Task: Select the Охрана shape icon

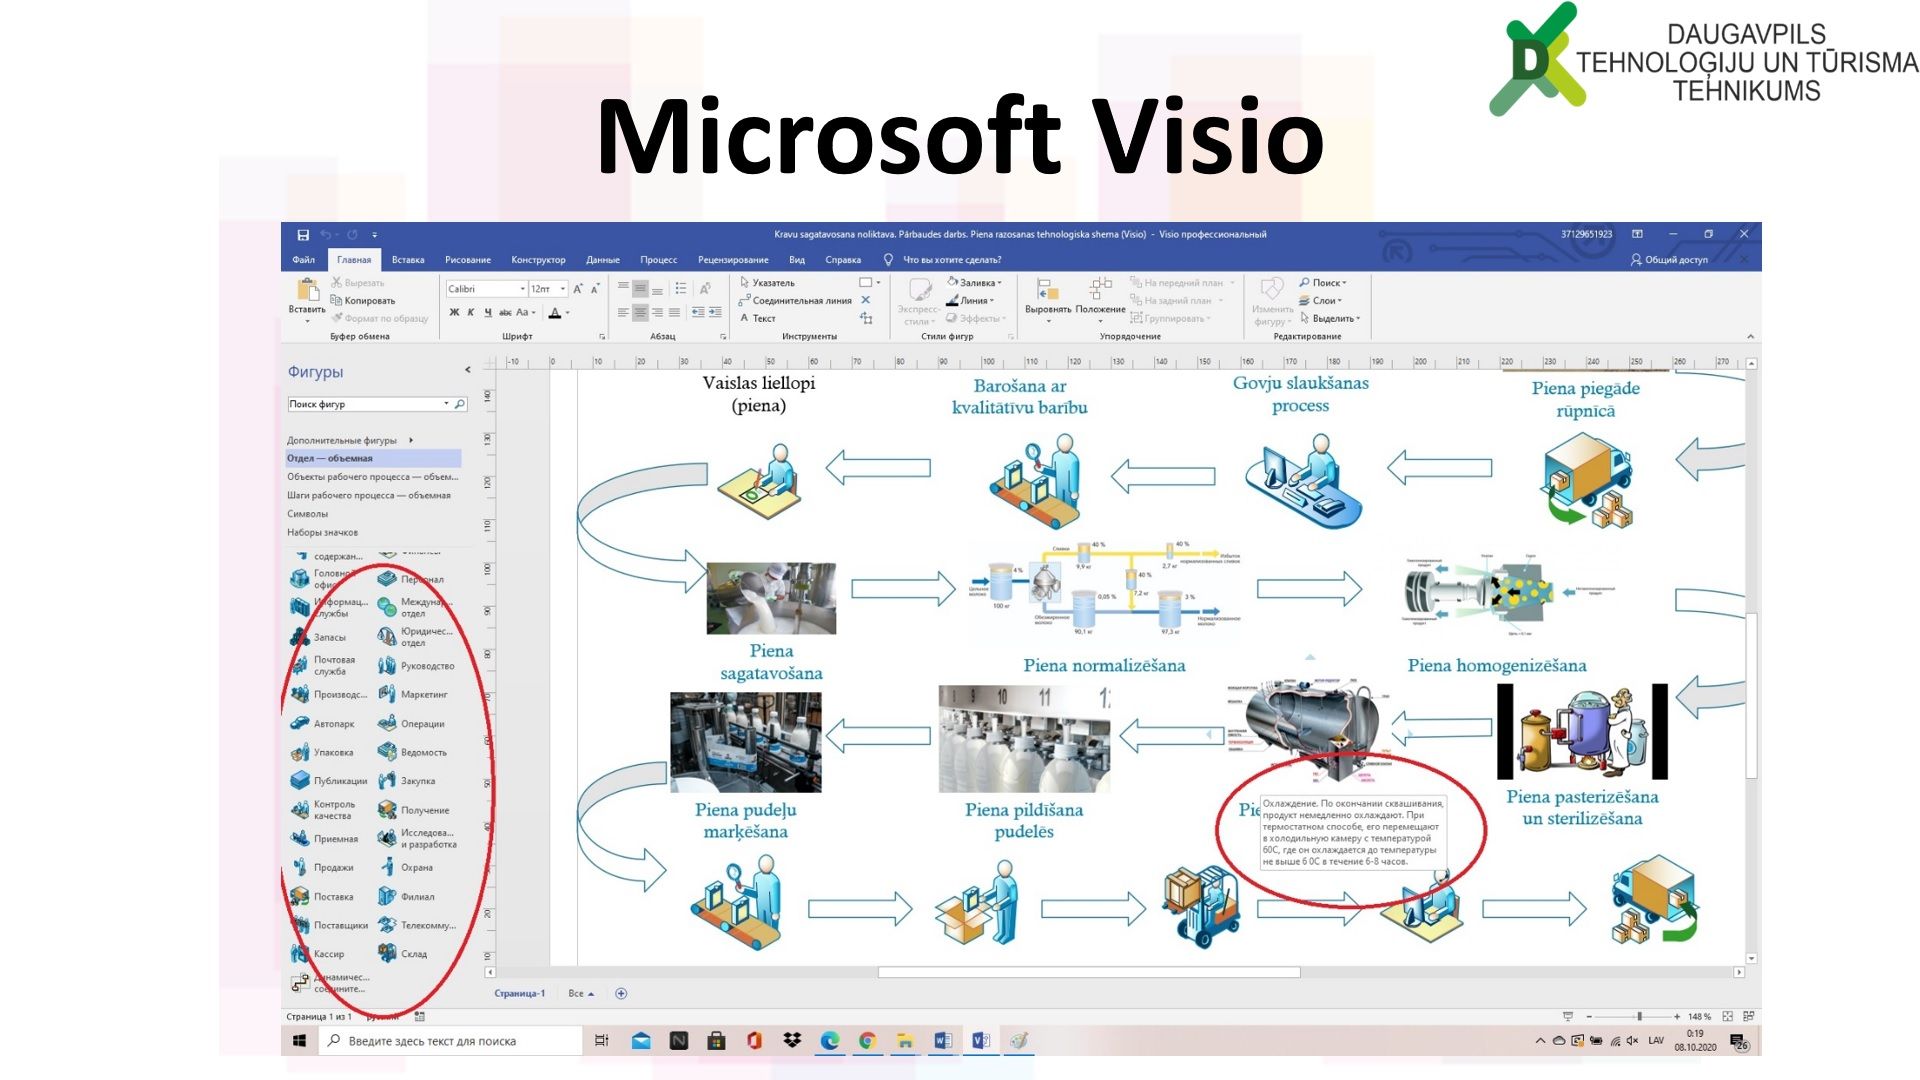Action: (387, 867)
